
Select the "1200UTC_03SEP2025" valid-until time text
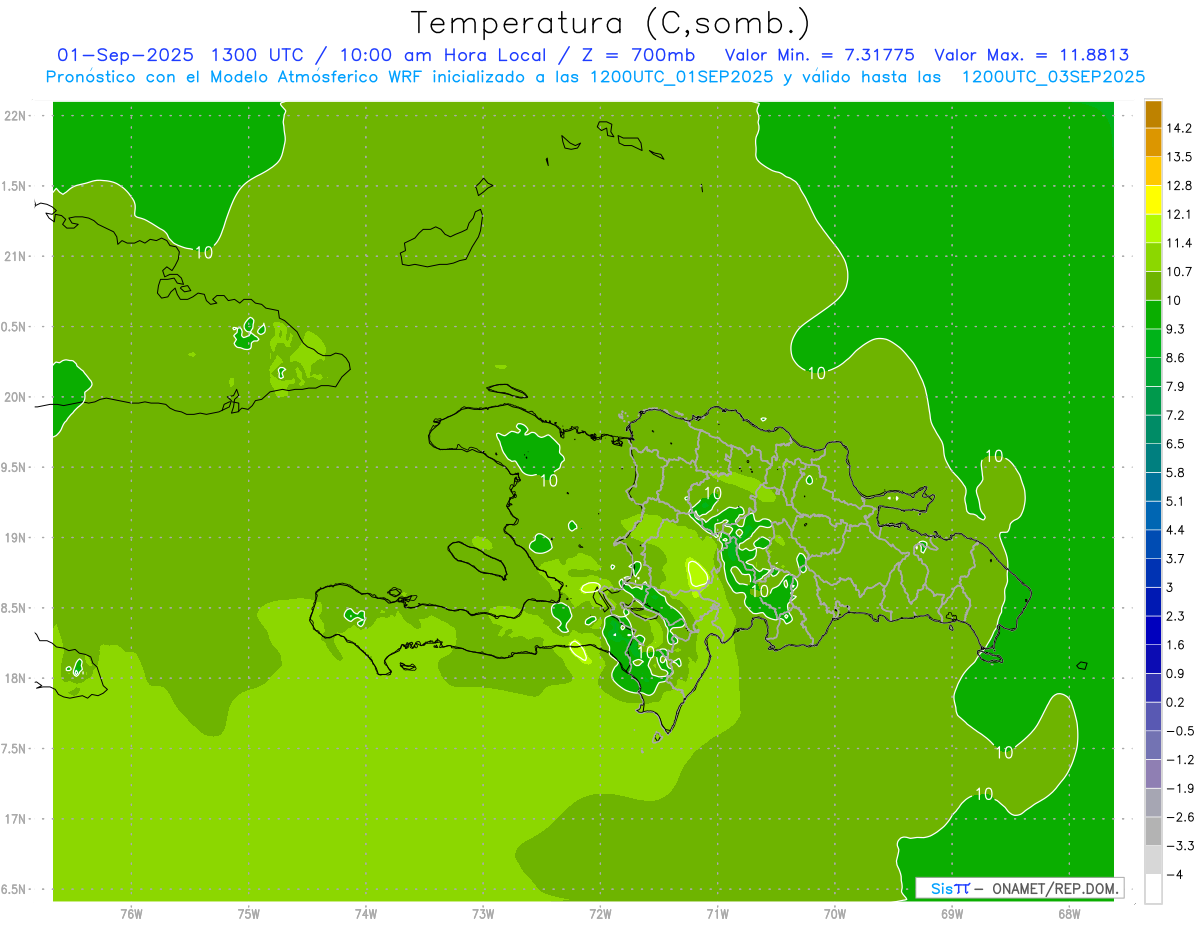coord(1053,77)
